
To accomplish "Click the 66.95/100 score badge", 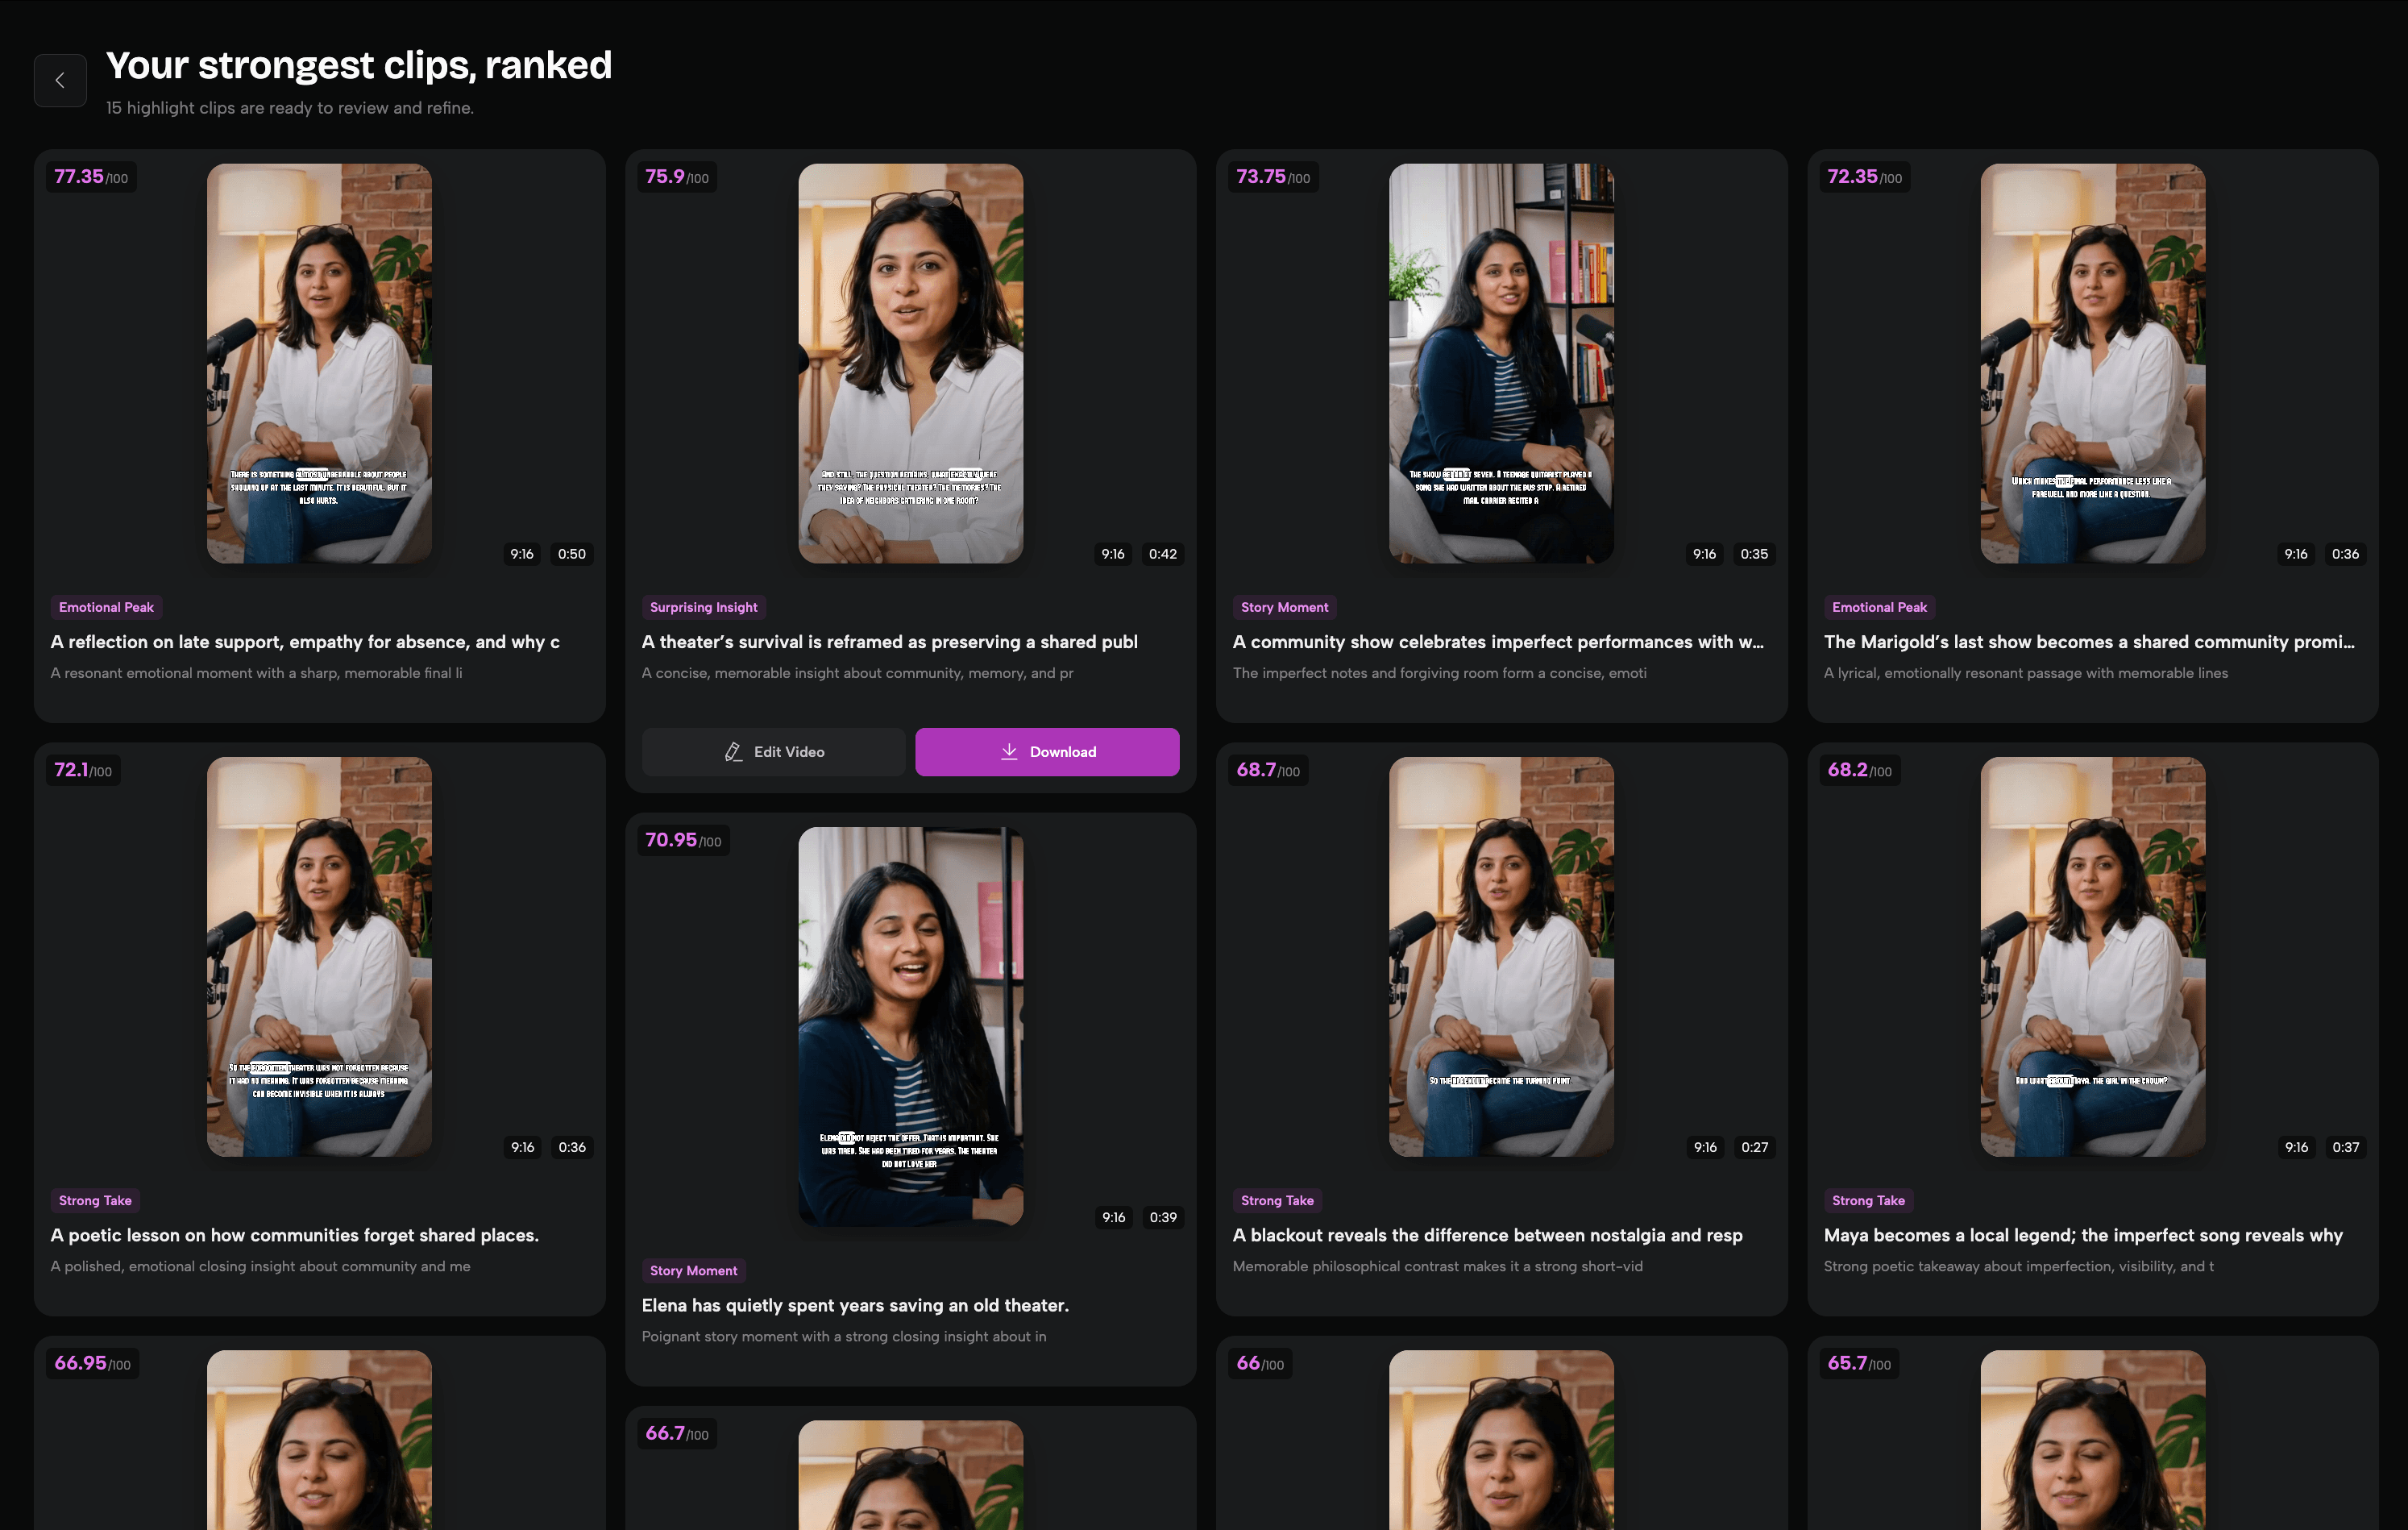I will coord(92,1364).
